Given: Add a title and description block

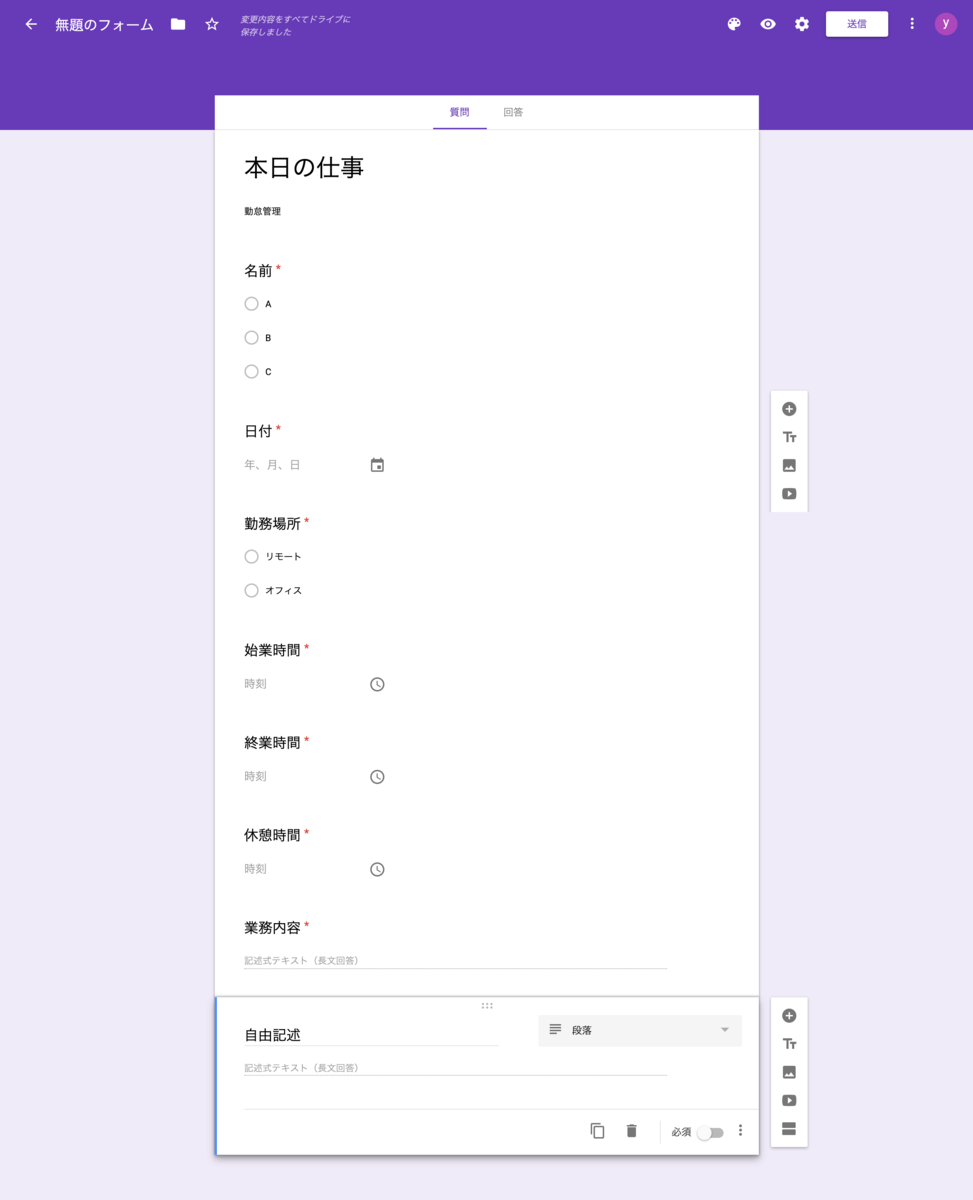Looking at the screenshot, I should click(x=789, y=1043).
